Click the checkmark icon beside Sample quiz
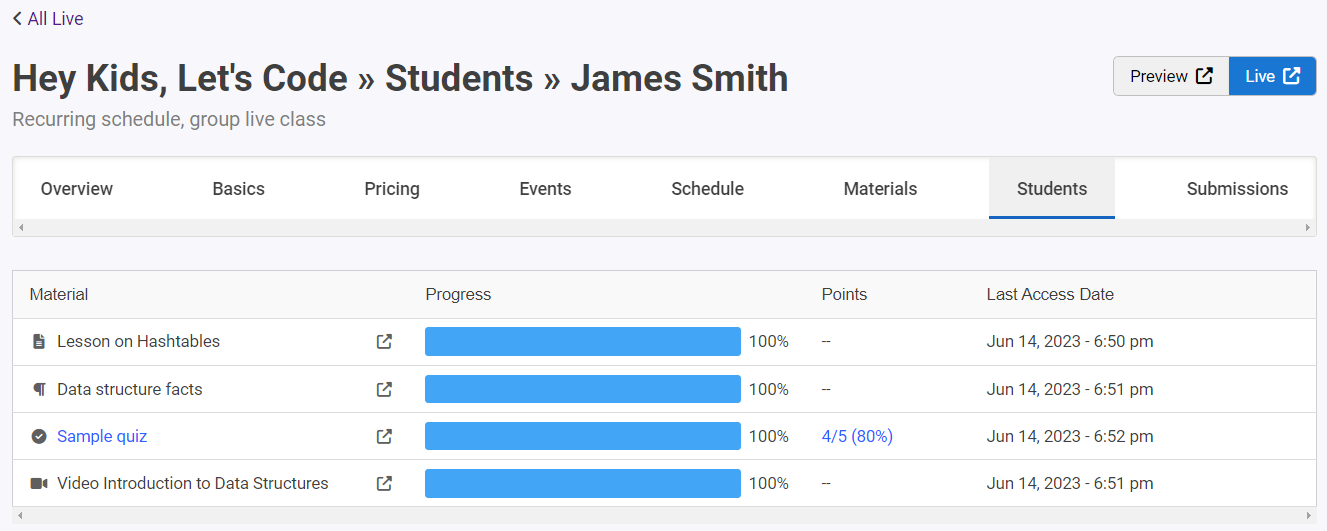1327x531 pixels. [x=39, y=436]
